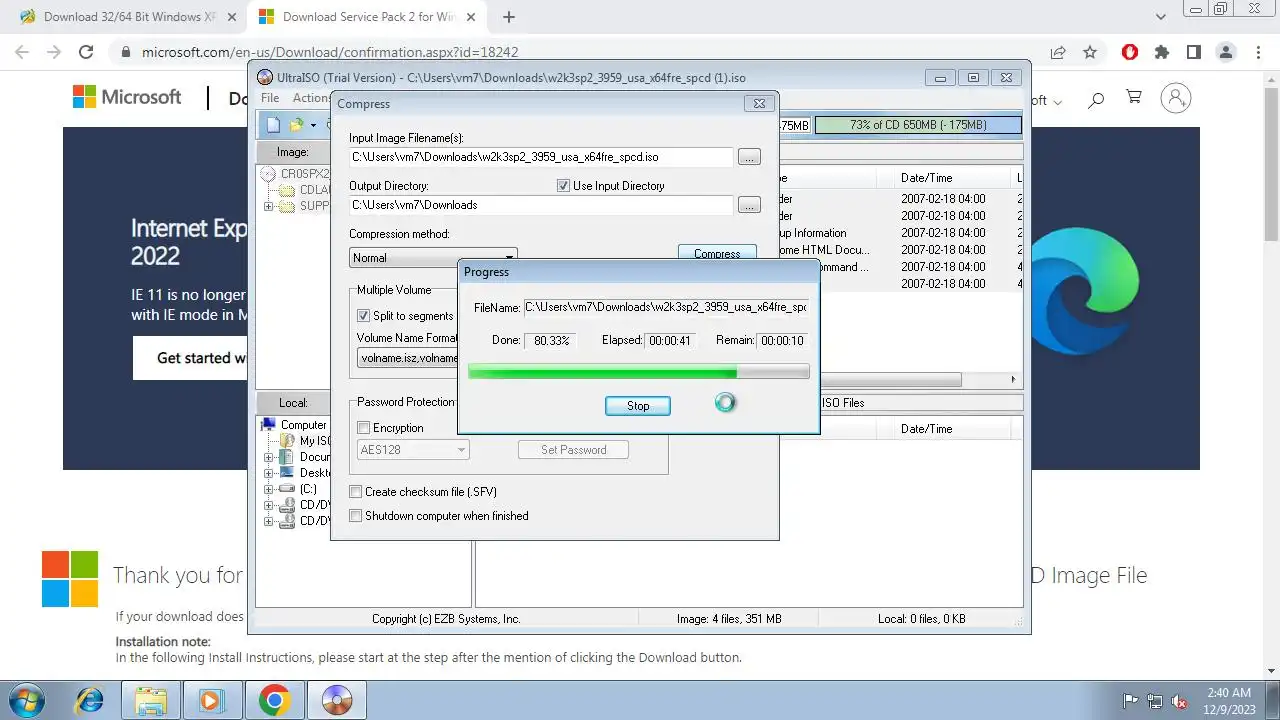Open the File menu in UltraISO
1280x720 pixels.
pyautogui.click(x=270, y=98)
